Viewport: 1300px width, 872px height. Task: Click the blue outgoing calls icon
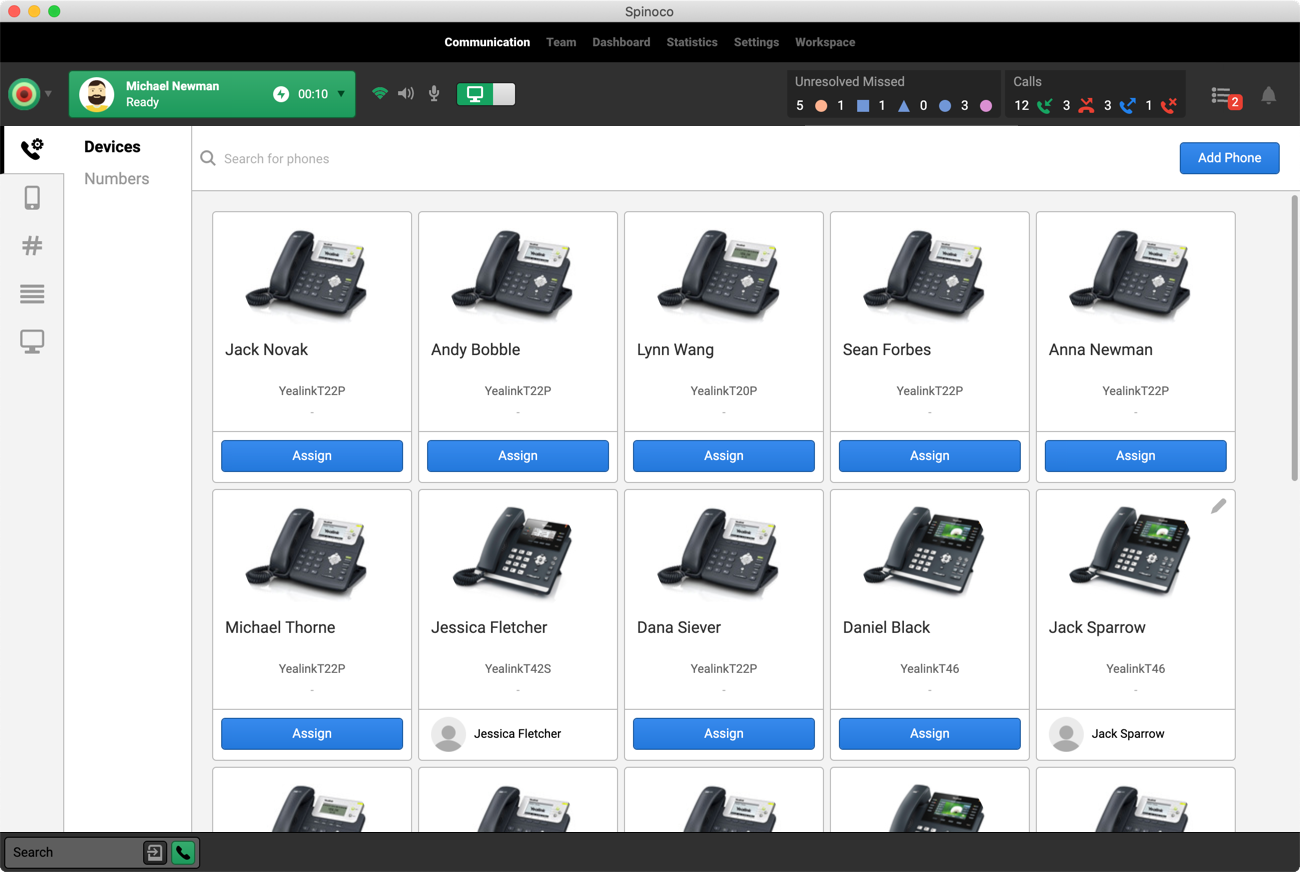click(1128, 105)
